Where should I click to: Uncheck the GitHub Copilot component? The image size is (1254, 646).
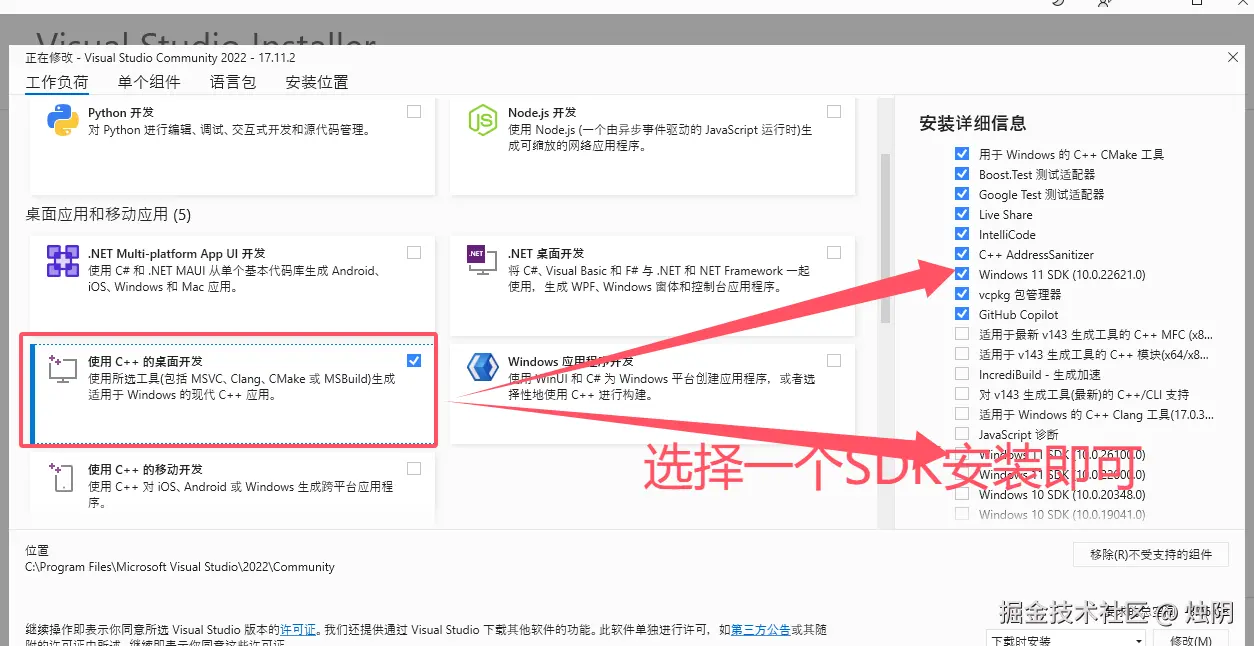[x=962, y=314]
